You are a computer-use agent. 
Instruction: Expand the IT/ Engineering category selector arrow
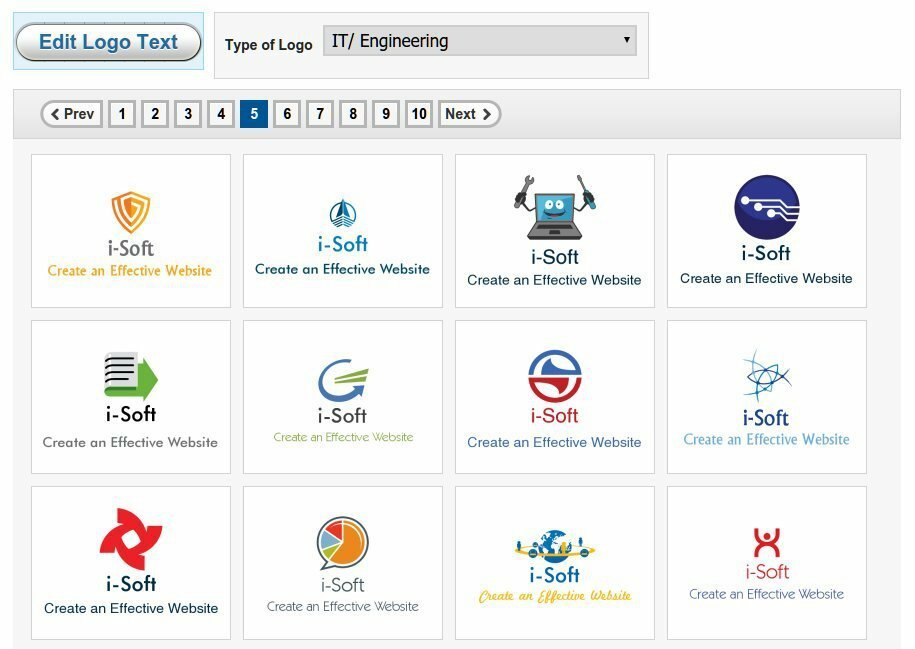pos(626,41)
